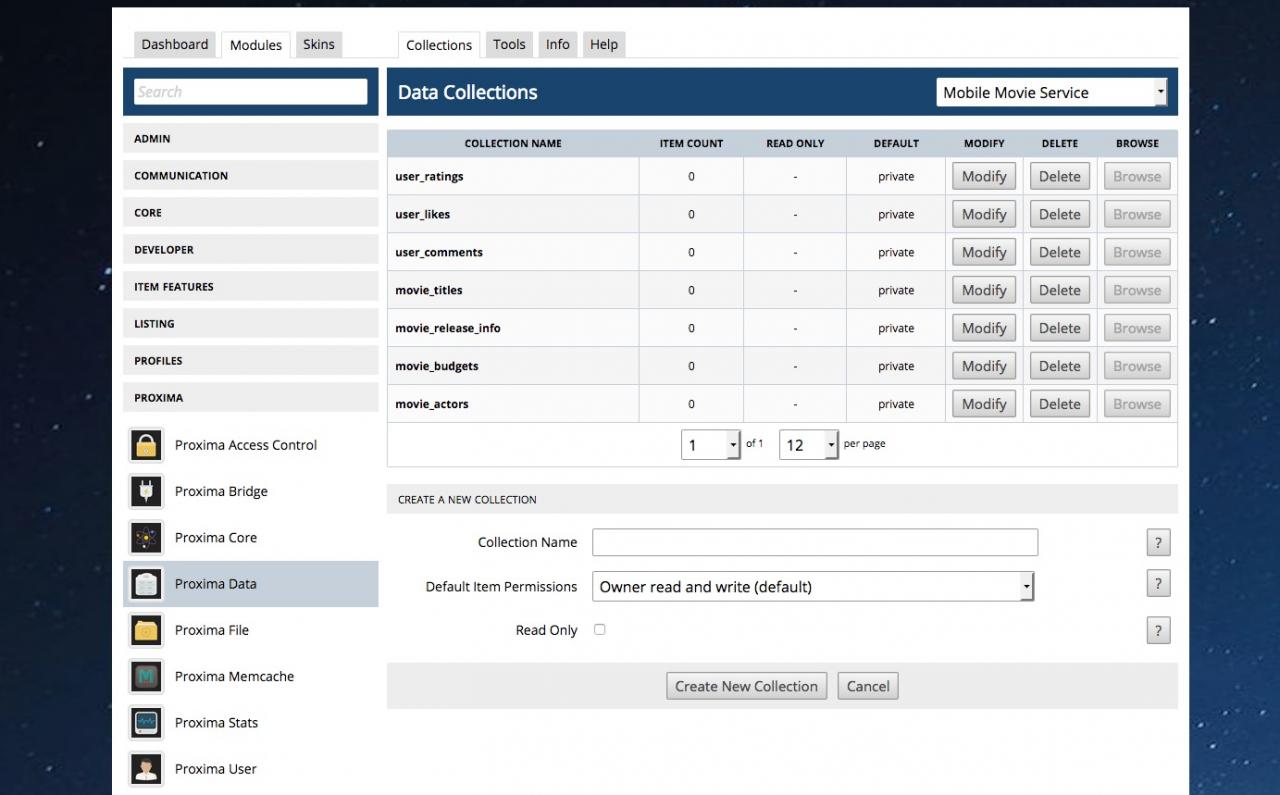Click the Collection Name input field

(815, 542)
